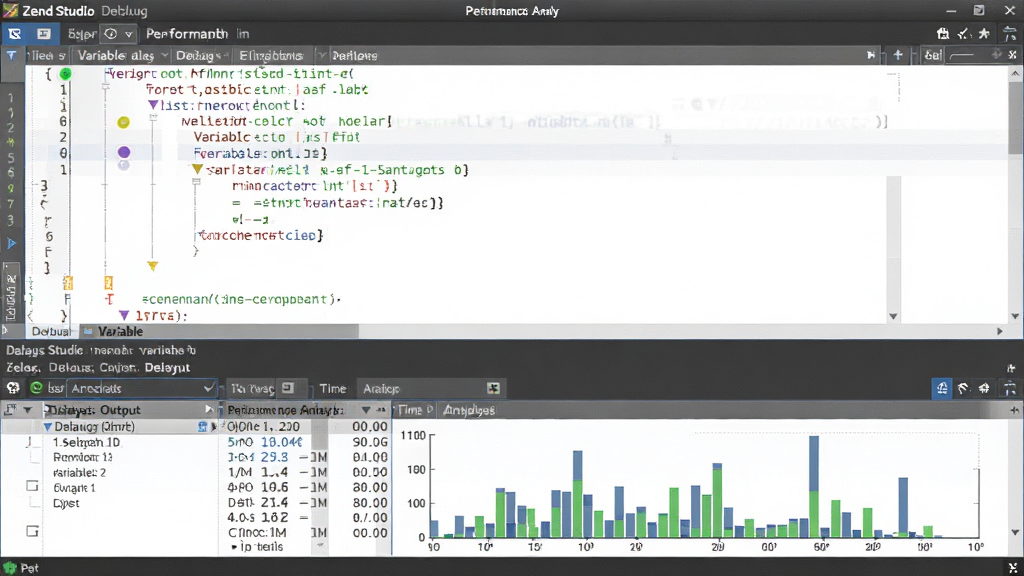Expand the 'Debug' row in the output tree
This screenshot has height=576, width=1024.
pyautogui.click(x=48, y=427)
